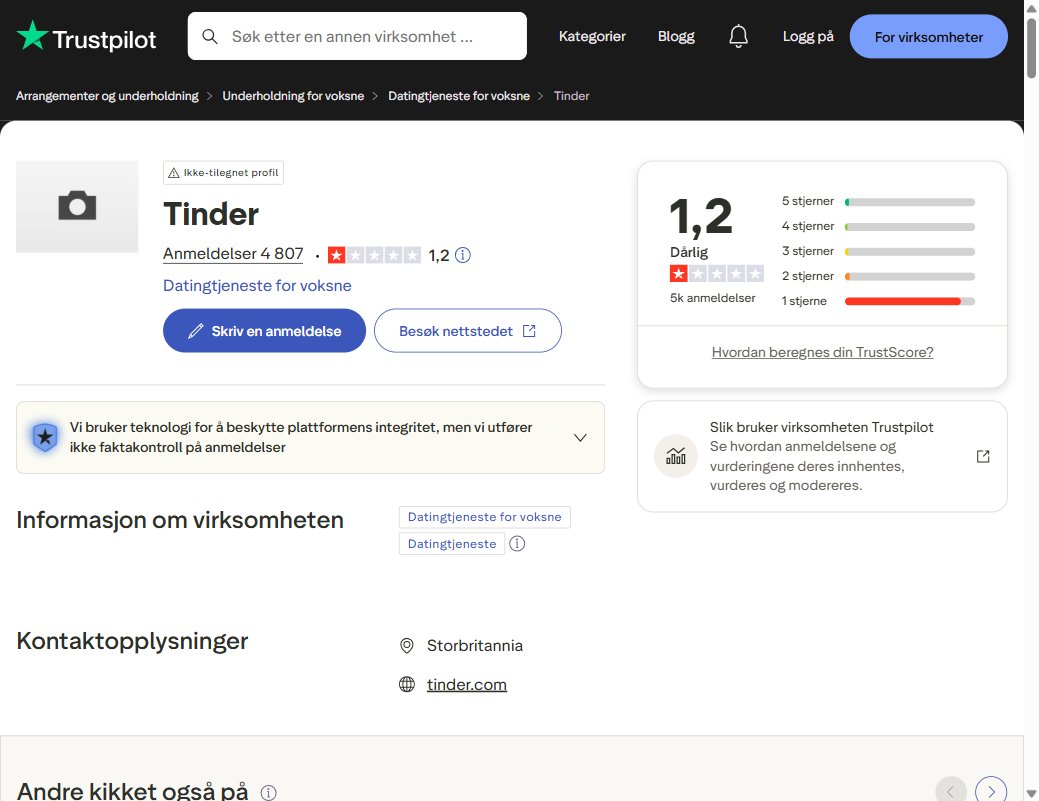Filter by 2 stjerner rating bar
Viewport: 1039px width, 801px height.
point(878,276)
